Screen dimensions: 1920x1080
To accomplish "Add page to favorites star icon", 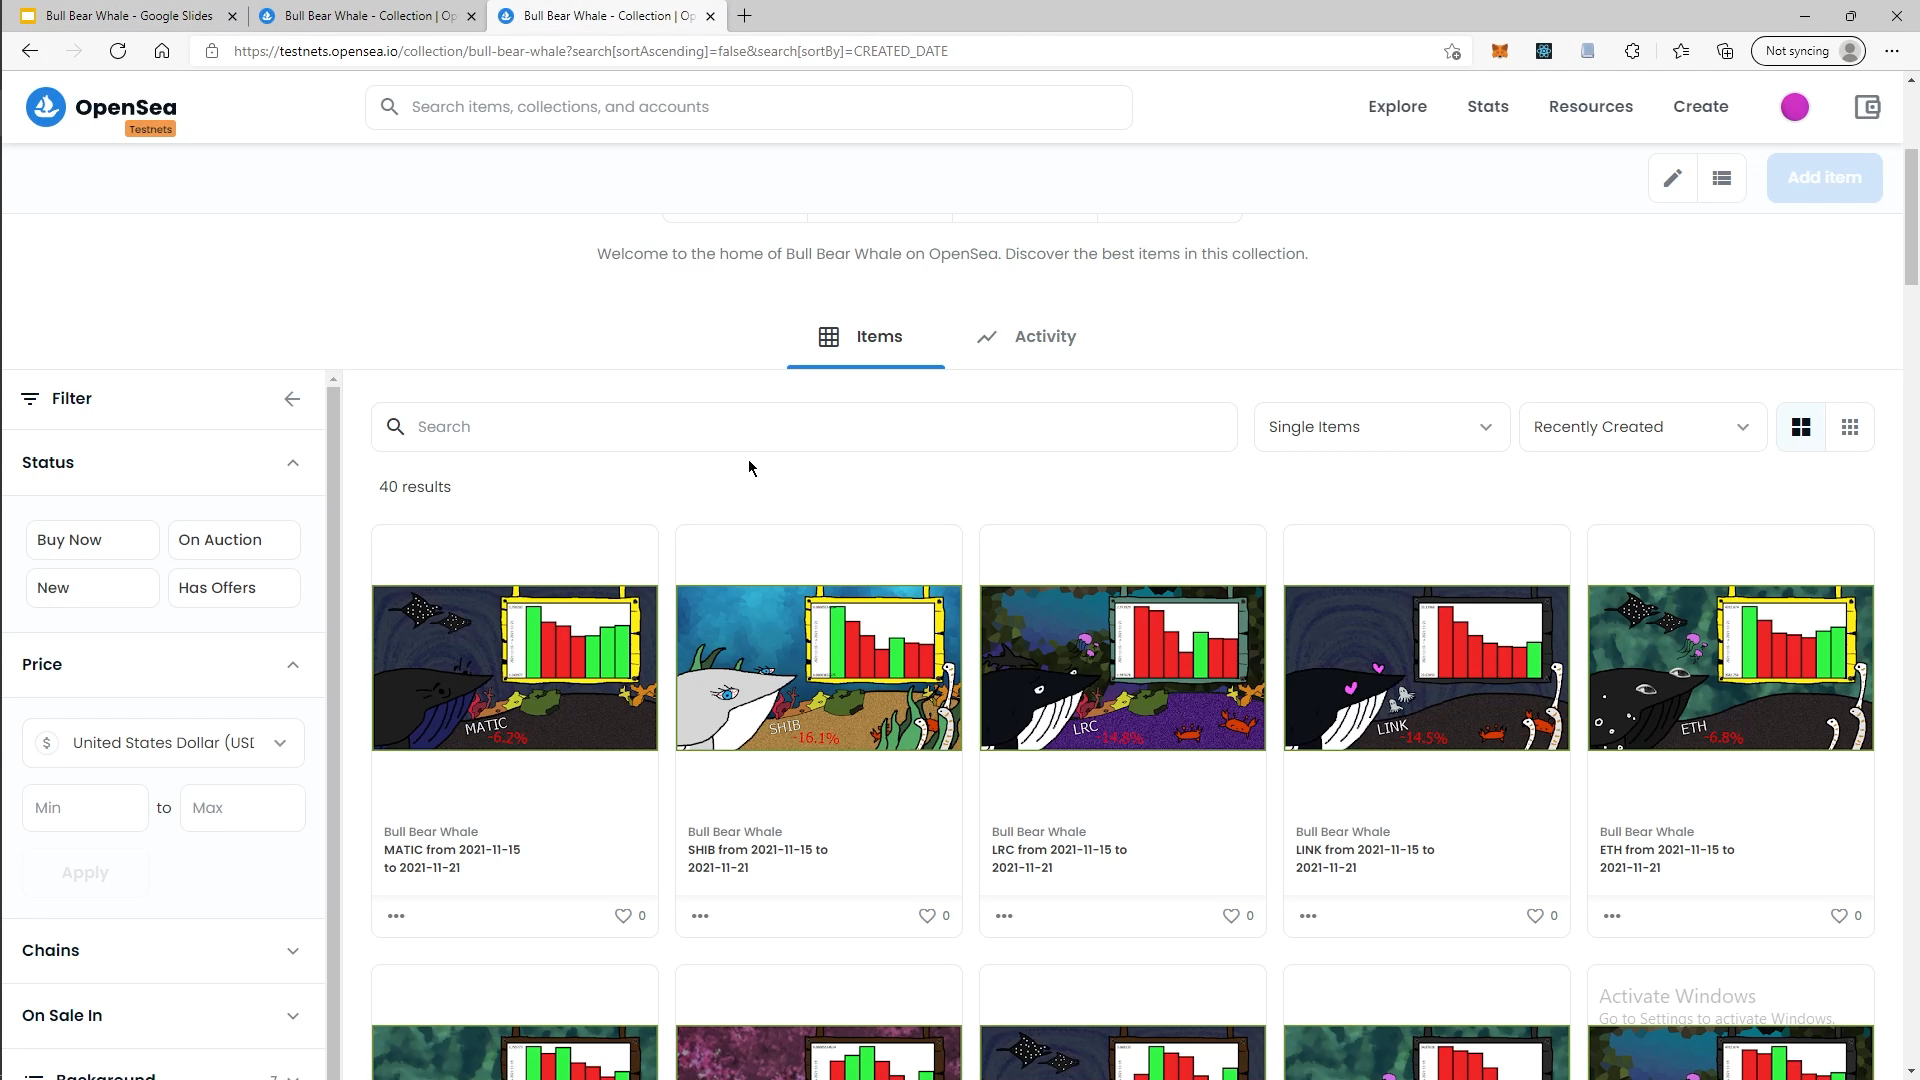I will pyautogui.click(x=1452, y=51).
